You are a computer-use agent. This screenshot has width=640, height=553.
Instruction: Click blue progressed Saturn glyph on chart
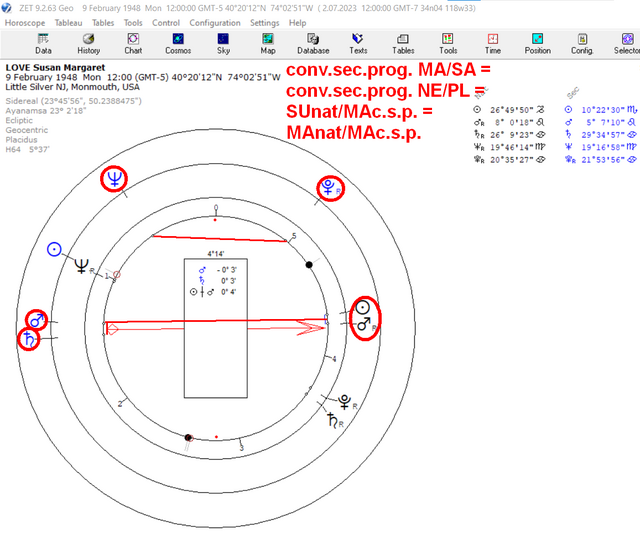point(29,339)
